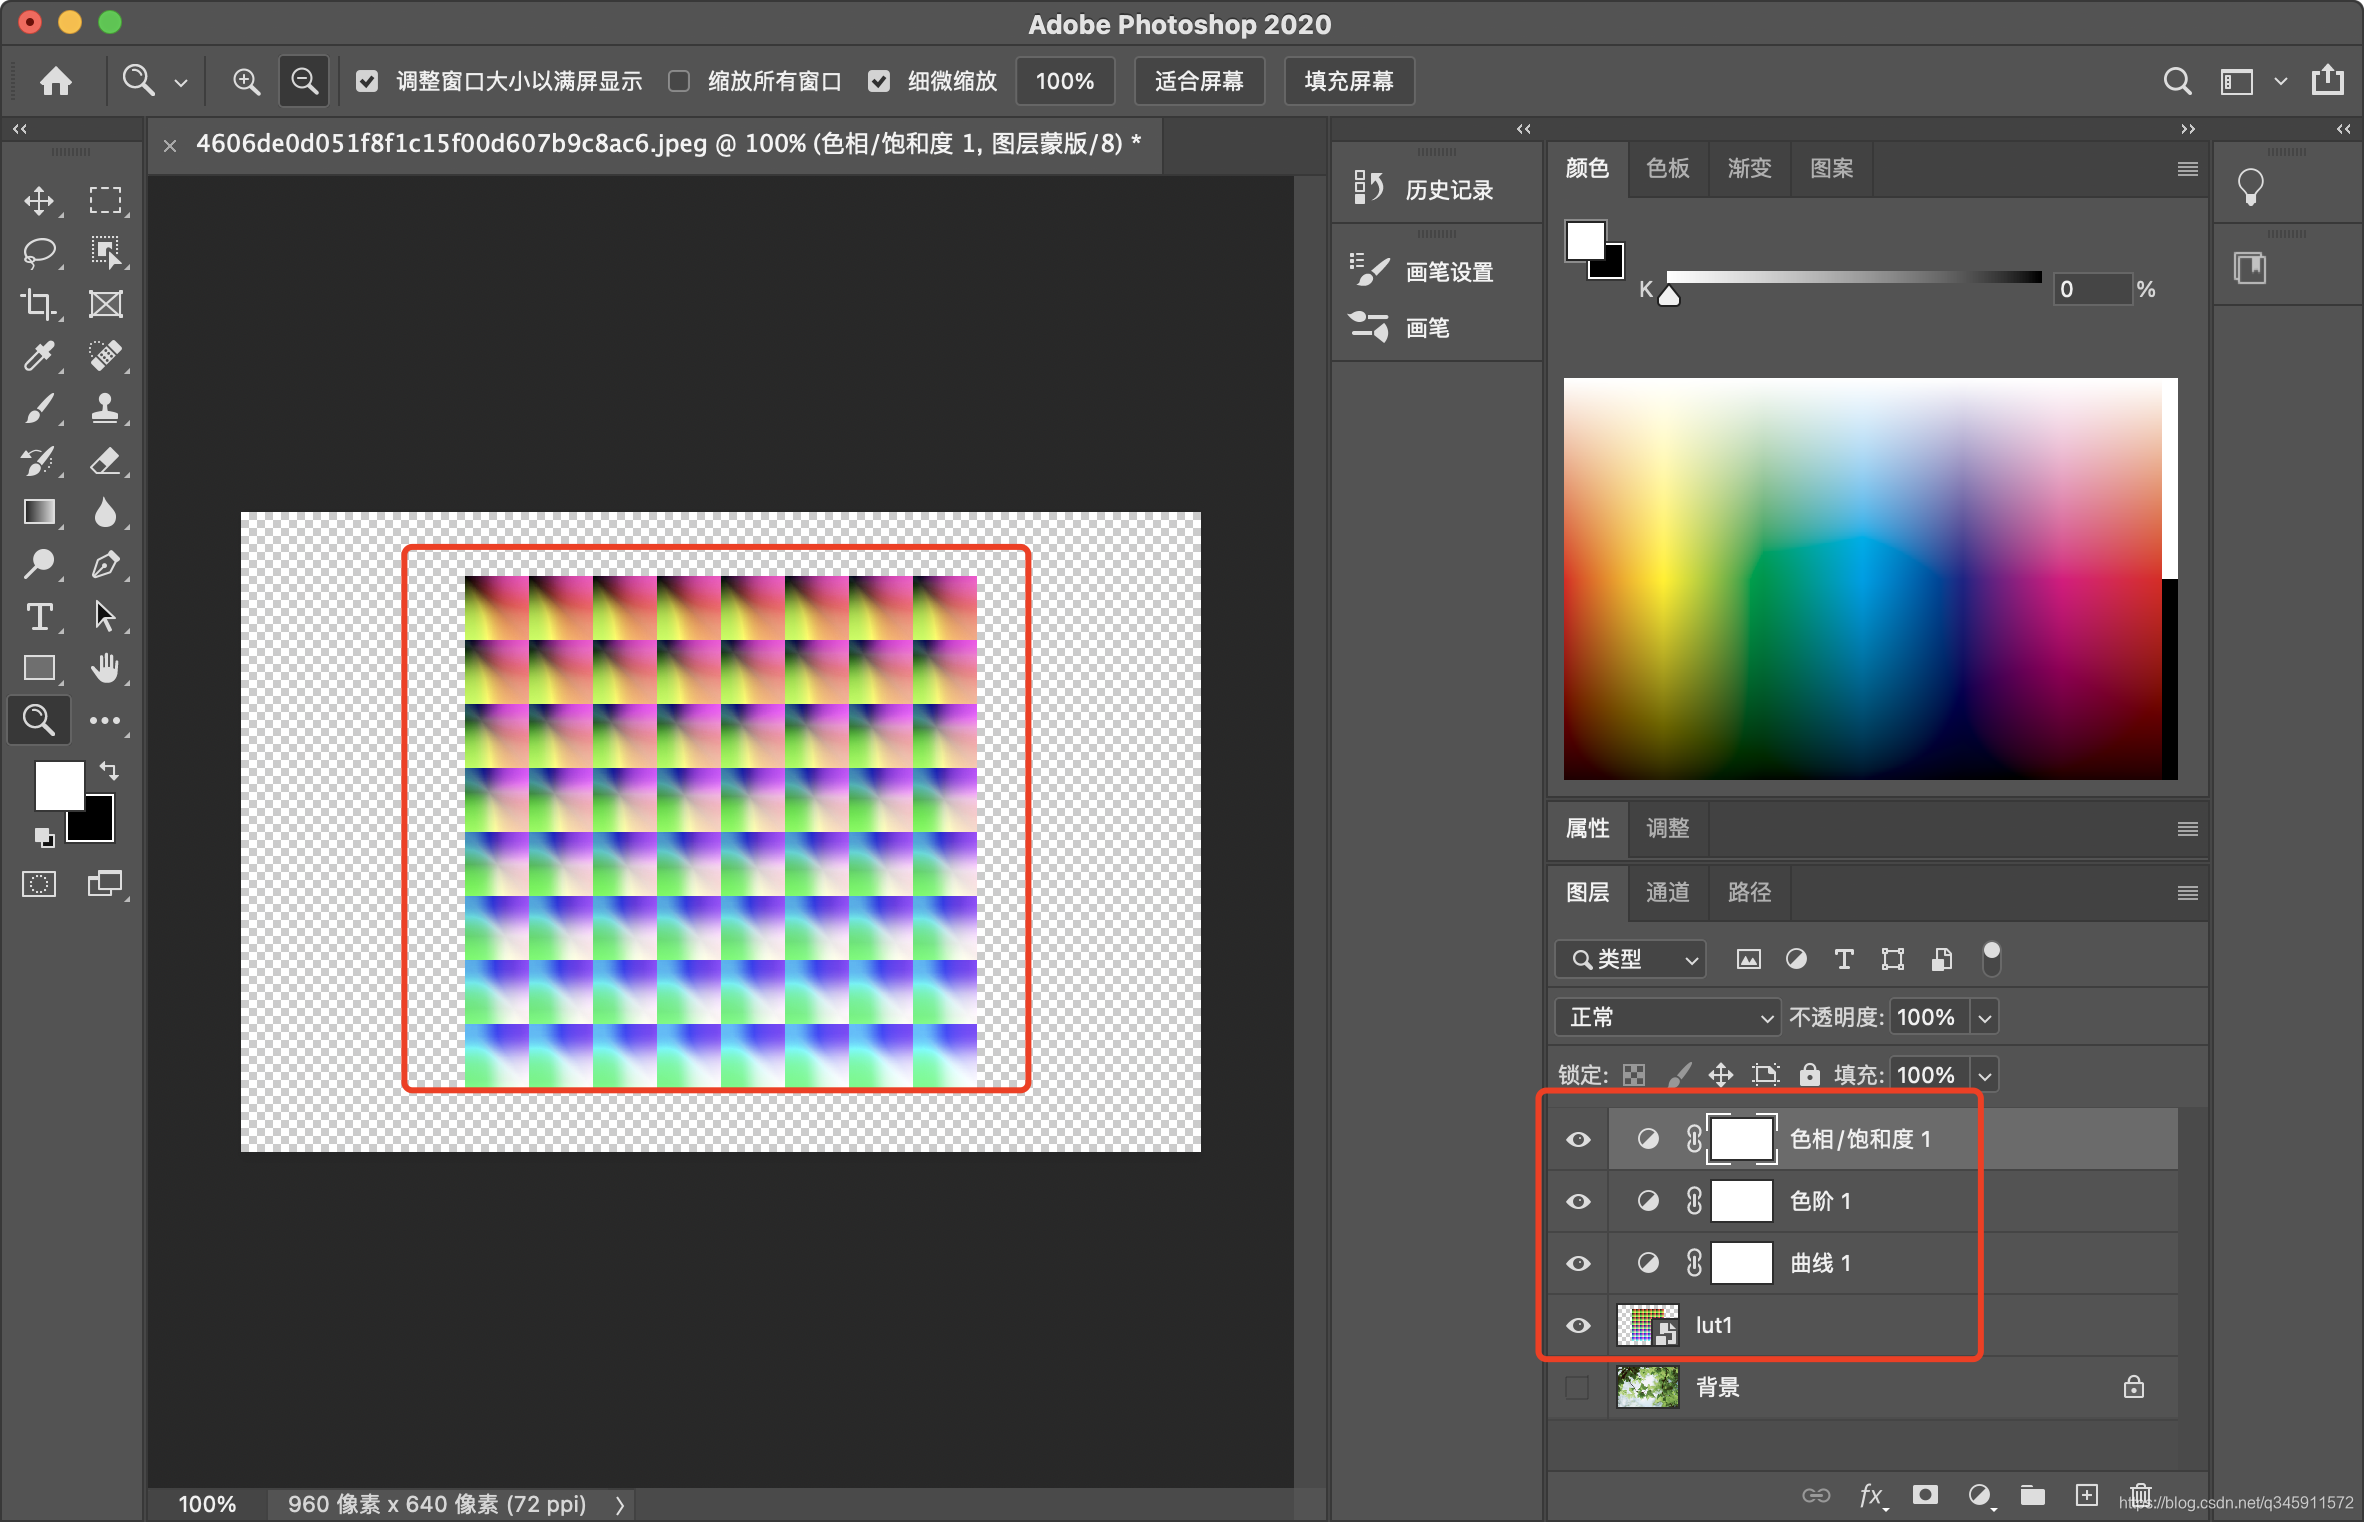
Task: Delete layer with the trash icon
Action: pyautogui.click(x=2140, y=1495)
